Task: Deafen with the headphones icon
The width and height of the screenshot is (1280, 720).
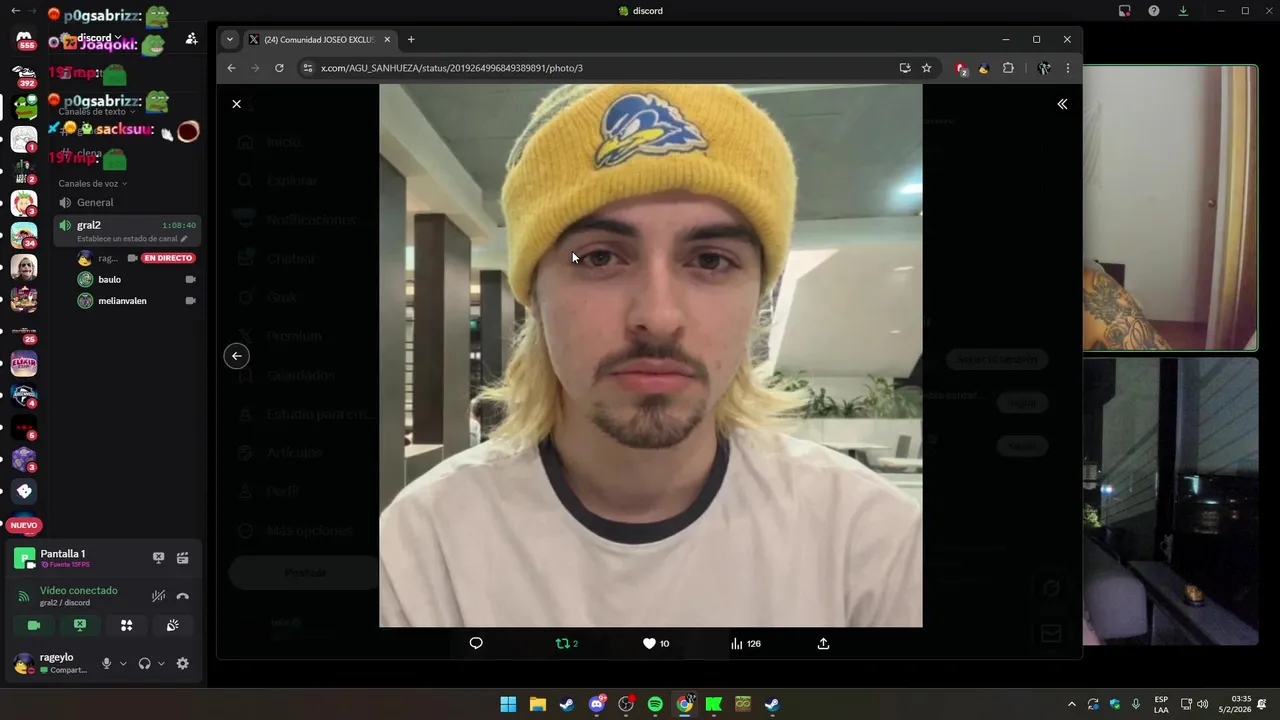Action: point(144,663)
